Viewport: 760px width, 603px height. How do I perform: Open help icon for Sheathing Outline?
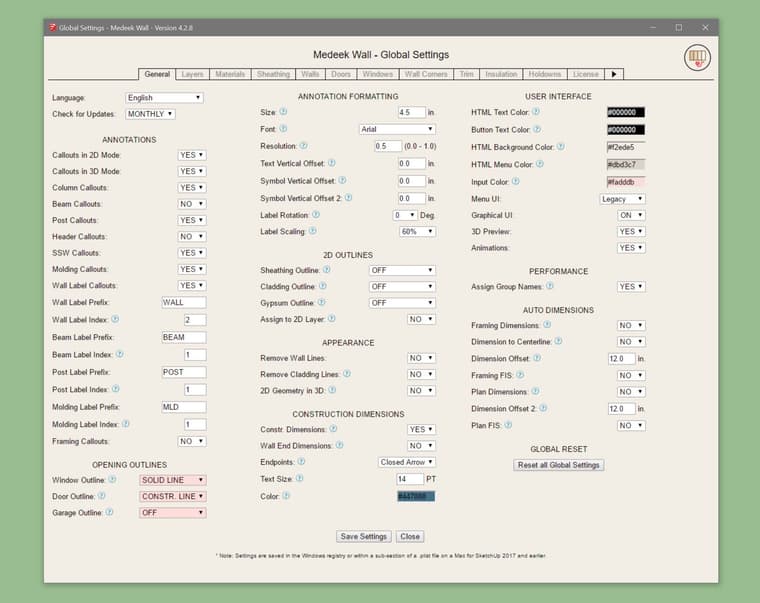pyautogui.click(x=326, y=270)
